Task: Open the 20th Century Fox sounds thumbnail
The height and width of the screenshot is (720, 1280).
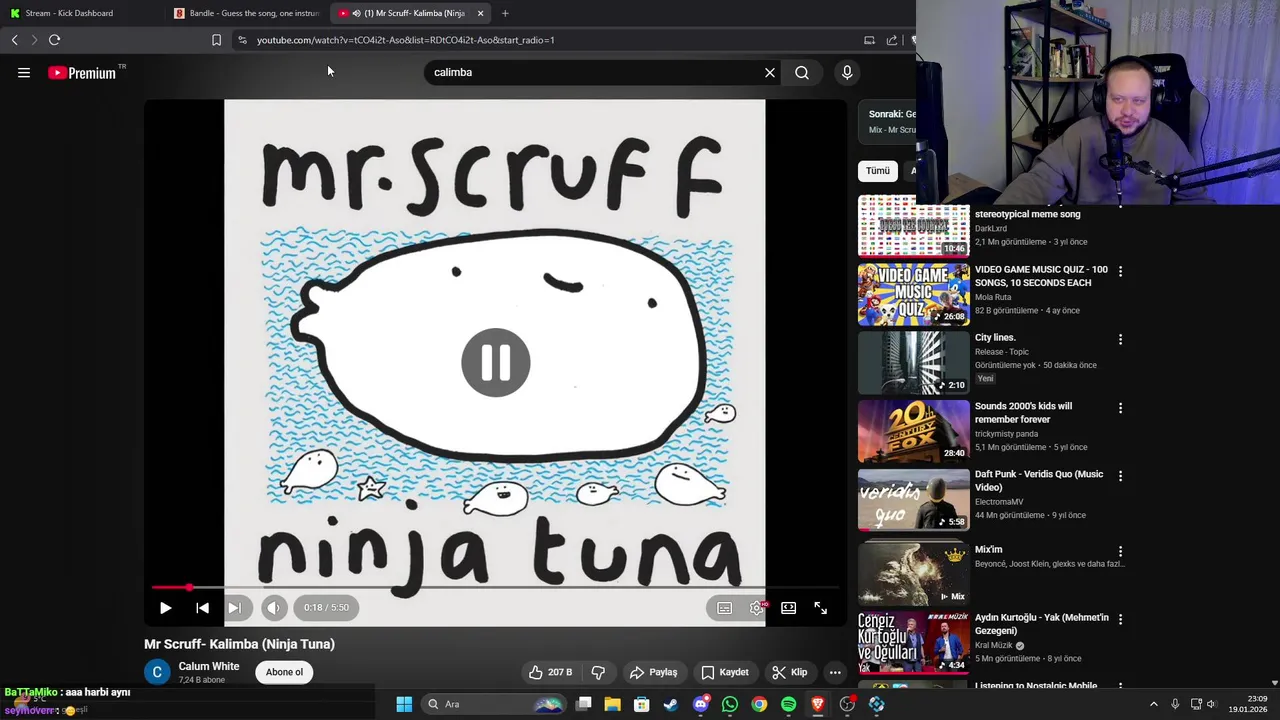Action: tap(914, 431)
